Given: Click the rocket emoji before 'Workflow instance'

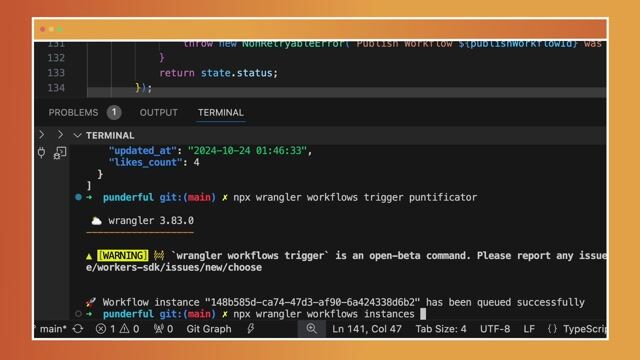Looking at the screenshot, I should point(91,302).
